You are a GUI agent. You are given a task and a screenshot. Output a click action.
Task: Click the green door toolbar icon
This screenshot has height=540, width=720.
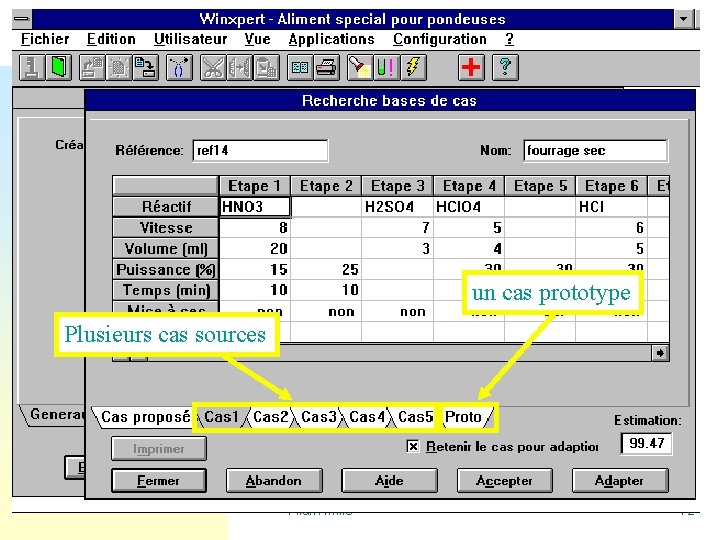tap(59, 68)
